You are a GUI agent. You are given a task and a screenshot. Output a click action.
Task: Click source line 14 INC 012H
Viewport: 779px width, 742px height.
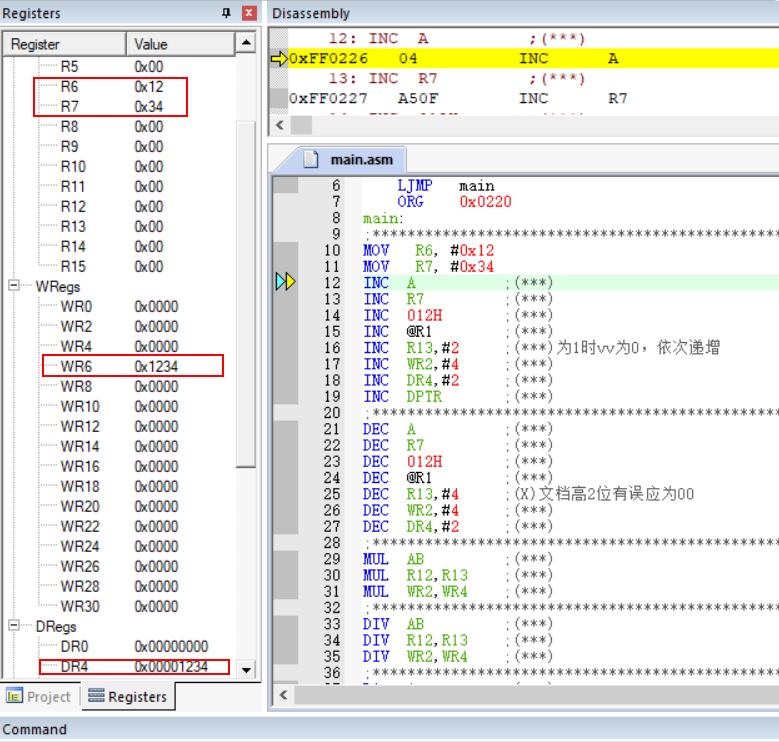402,315
